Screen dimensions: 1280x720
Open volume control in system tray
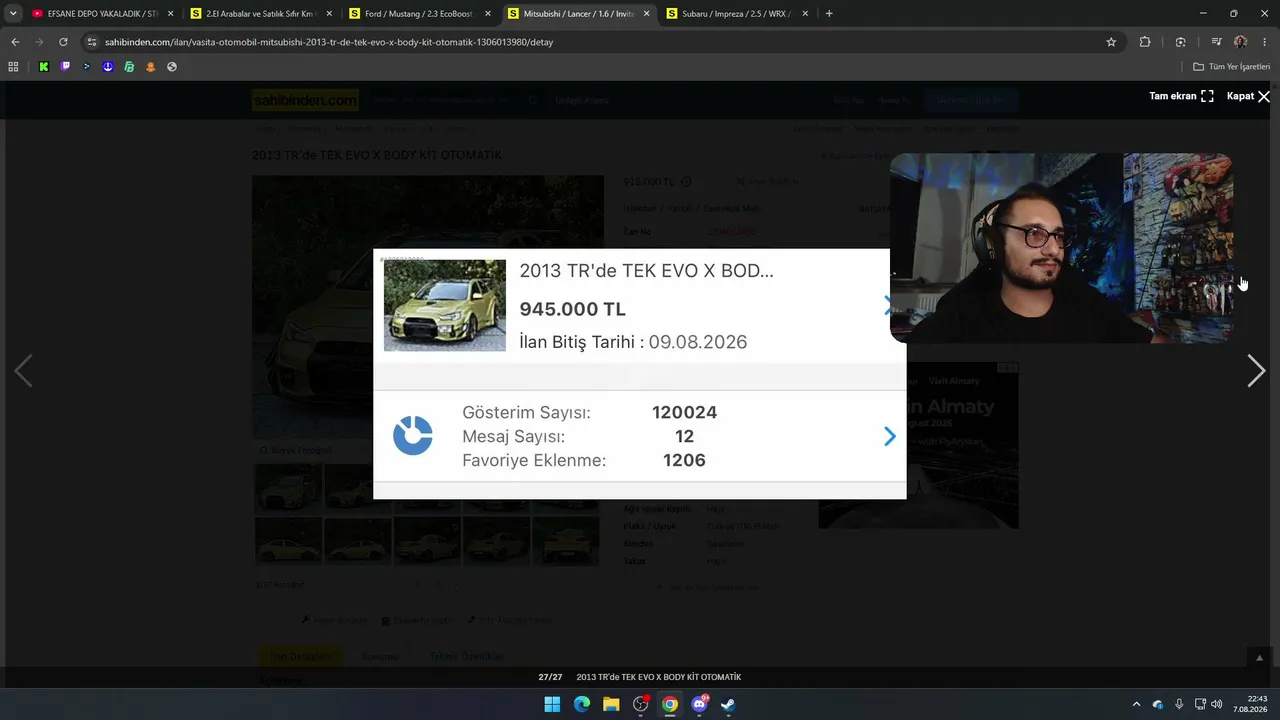[1217, 704]
